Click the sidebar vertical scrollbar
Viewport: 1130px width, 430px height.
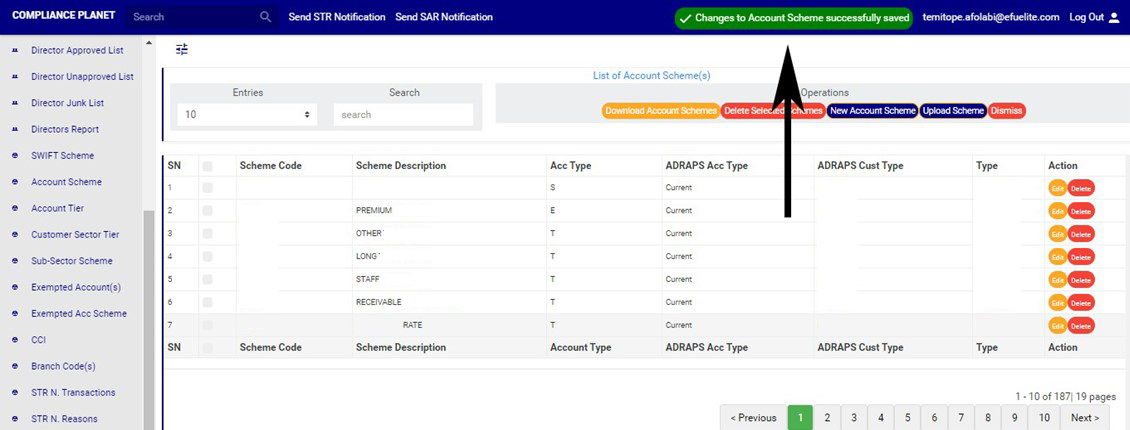[x=149, y=300]
